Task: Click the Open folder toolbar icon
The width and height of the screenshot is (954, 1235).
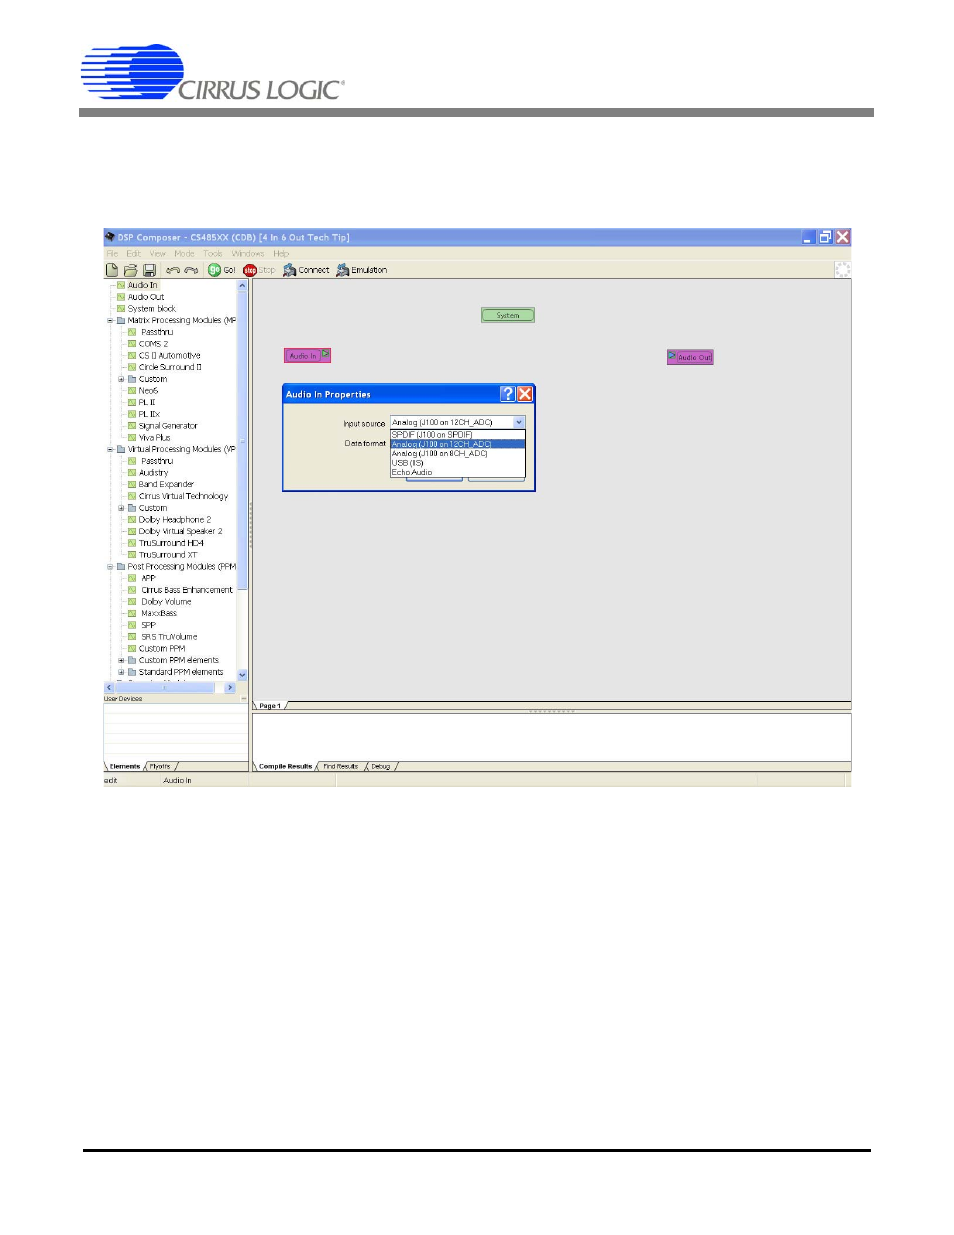Action: point(130,270)
